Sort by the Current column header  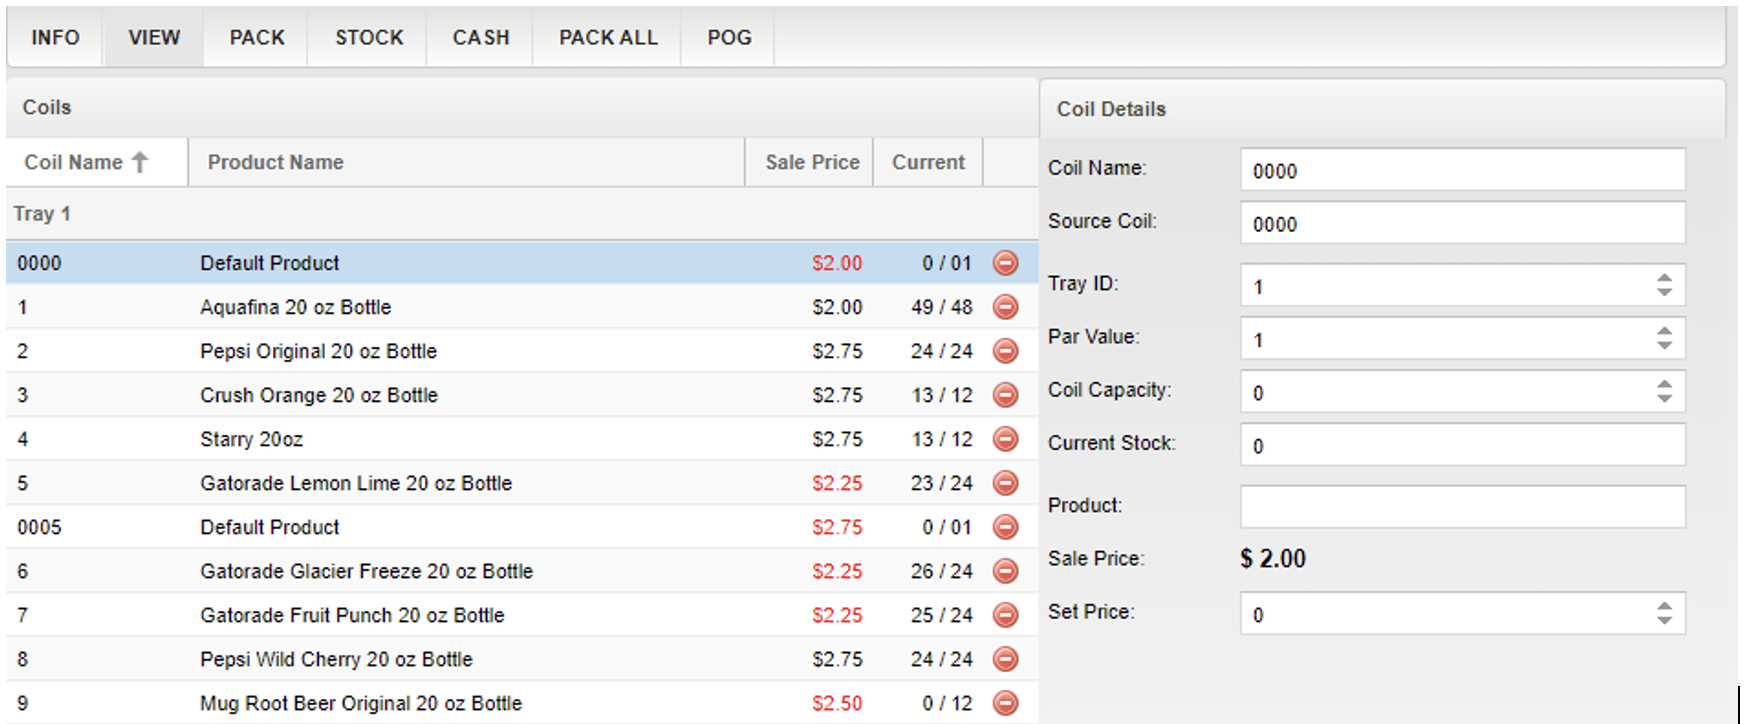929,162
